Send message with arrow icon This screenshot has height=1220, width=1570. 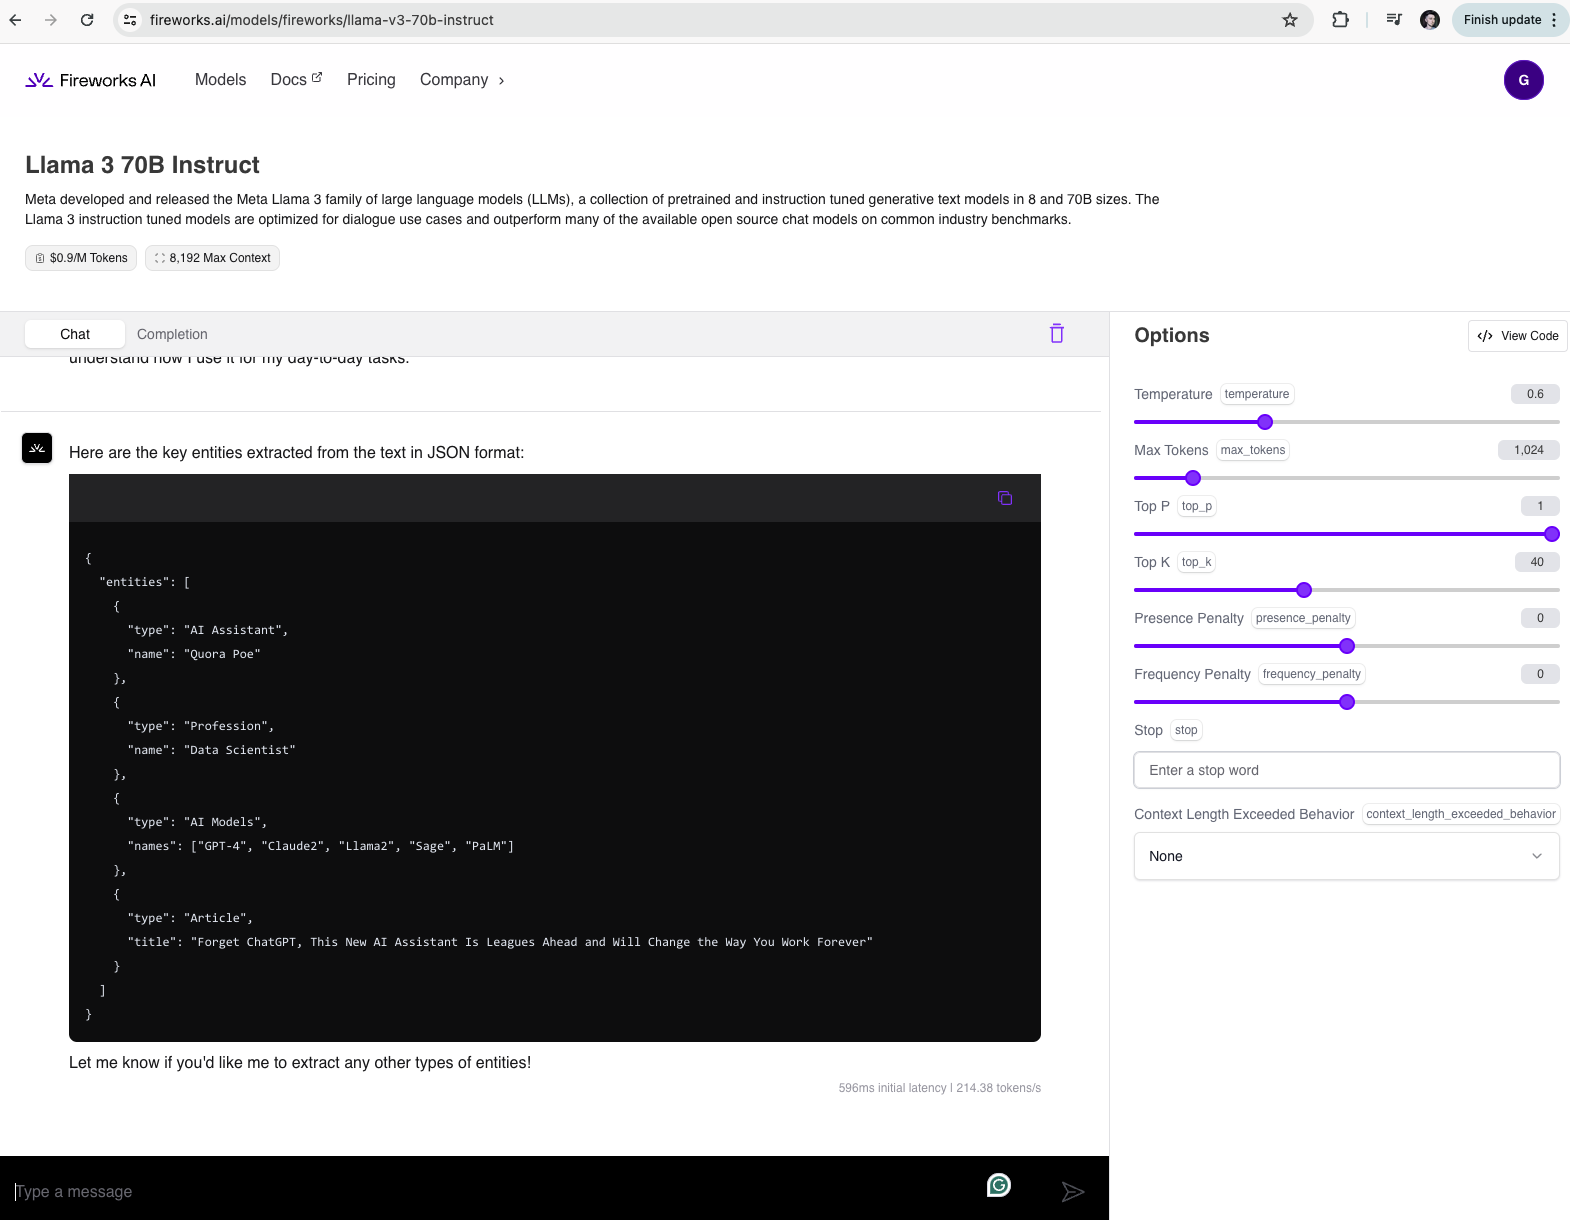[x=1073, y=1191]
